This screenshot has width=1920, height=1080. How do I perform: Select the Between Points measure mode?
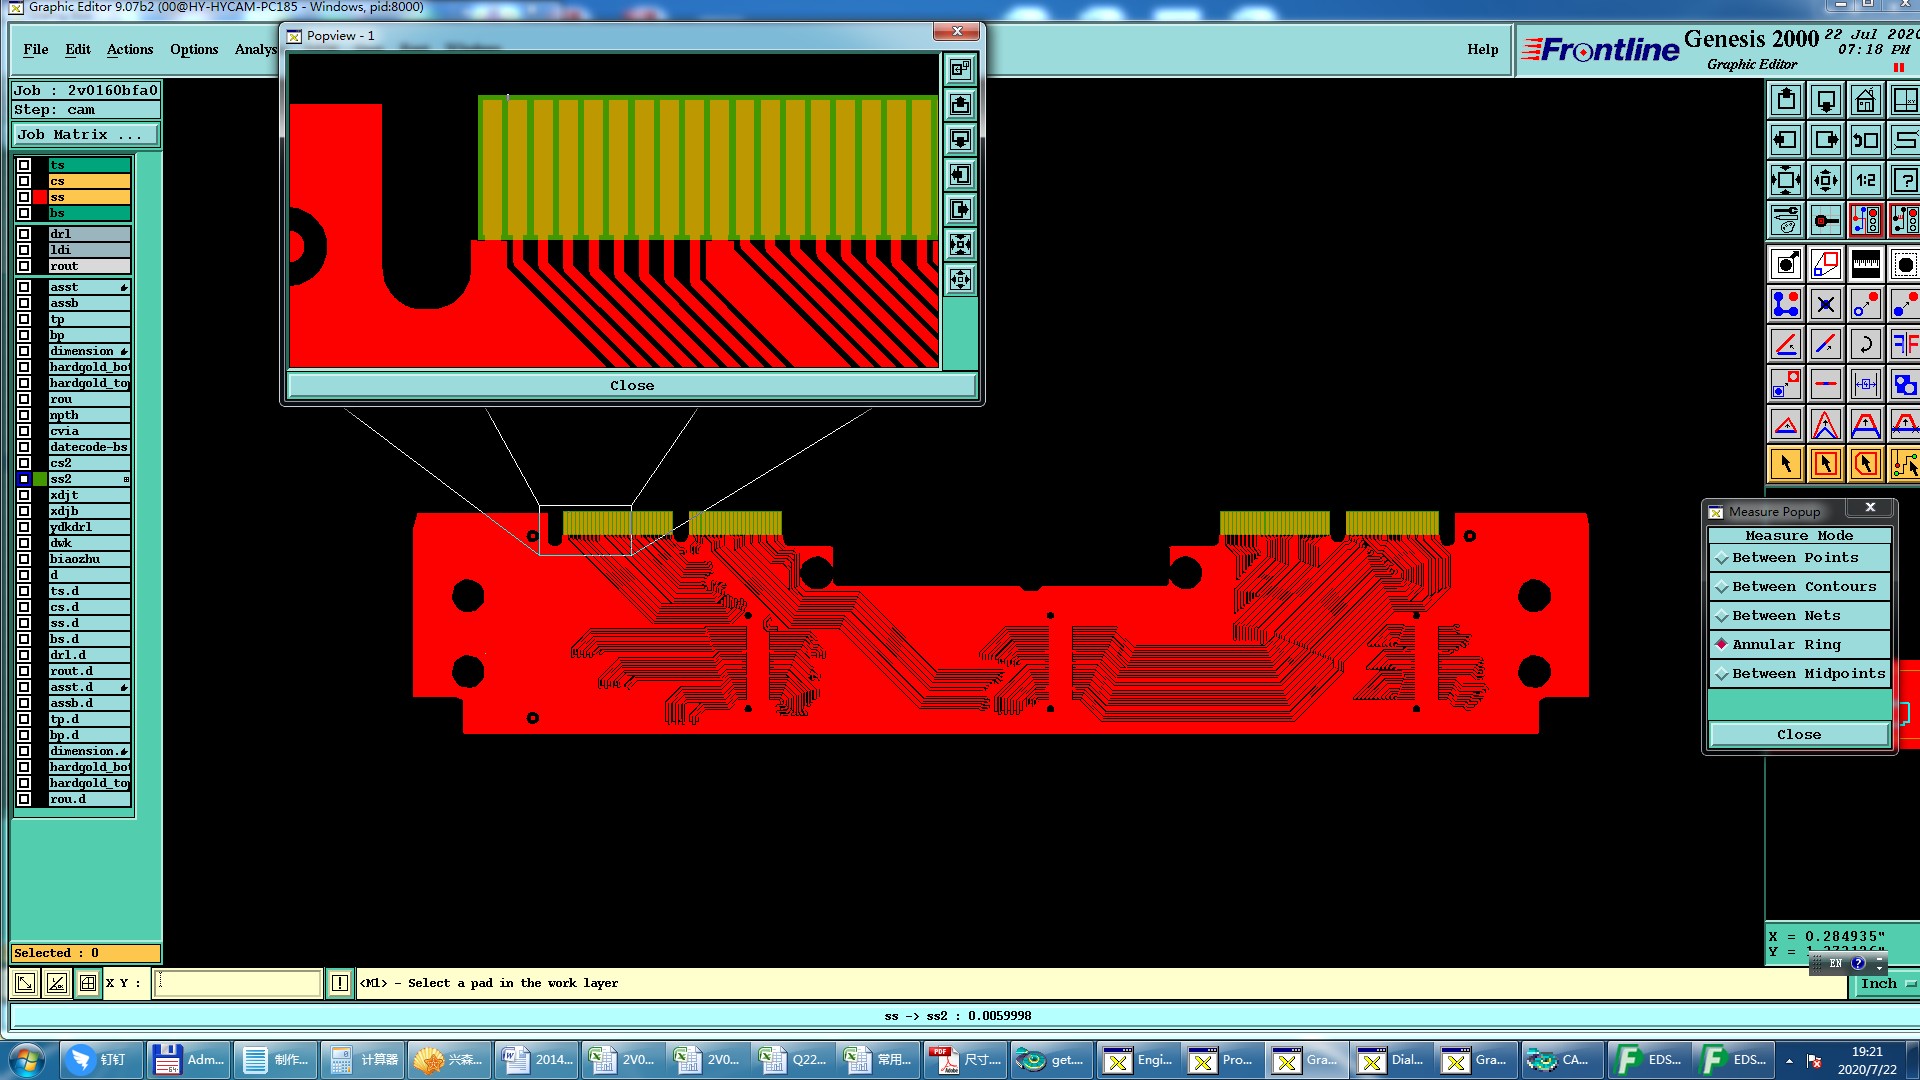point(1799,558)
